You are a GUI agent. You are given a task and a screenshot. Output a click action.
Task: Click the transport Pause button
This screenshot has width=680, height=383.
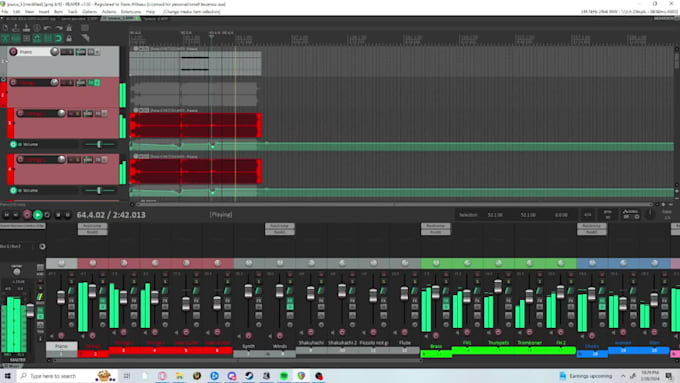[x=68, y=215]
